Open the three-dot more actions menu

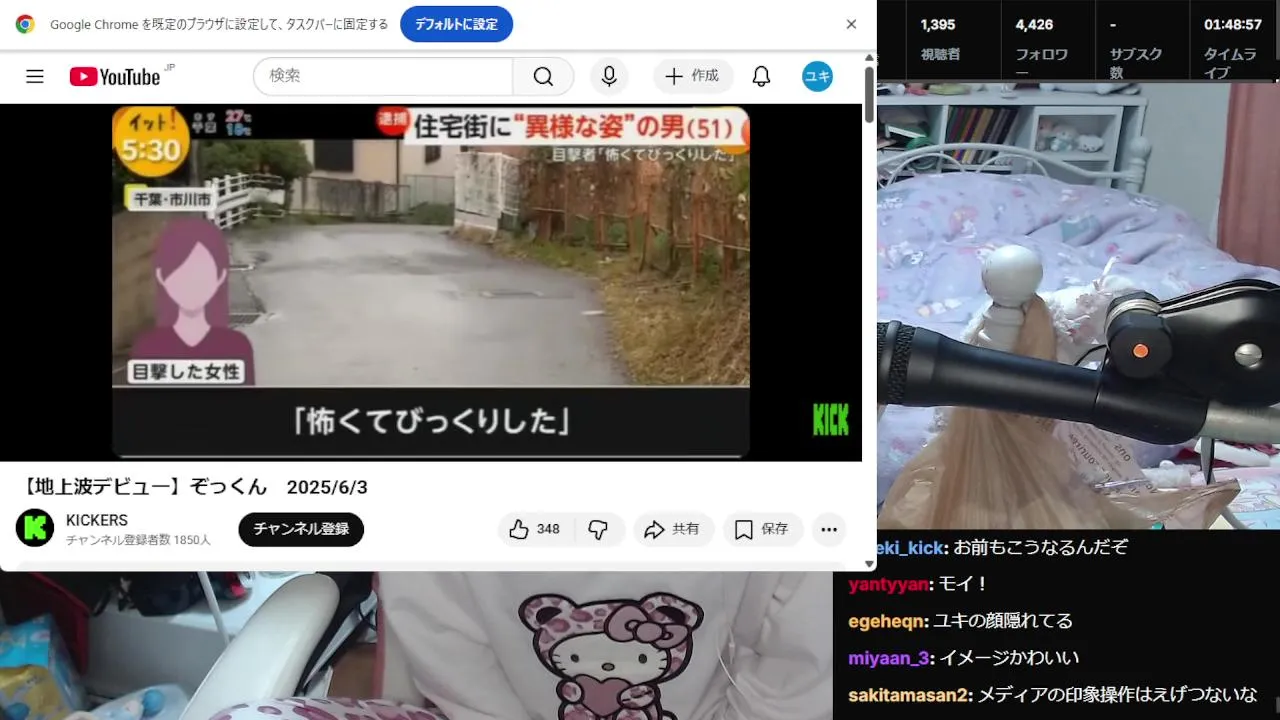[x=829, y=529]
